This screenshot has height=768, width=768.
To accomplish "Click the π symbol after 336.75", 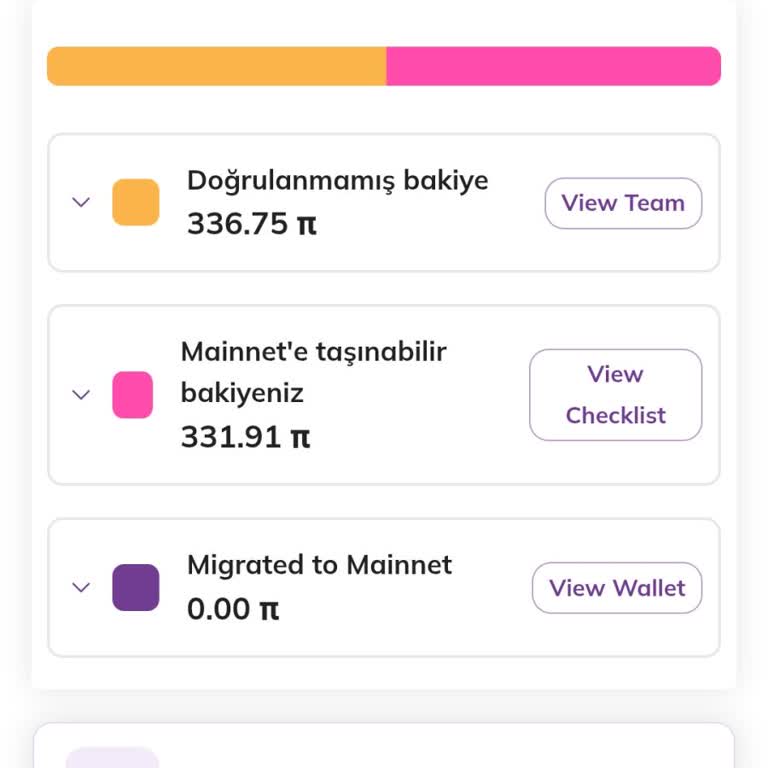I will (x=306, y=225).
